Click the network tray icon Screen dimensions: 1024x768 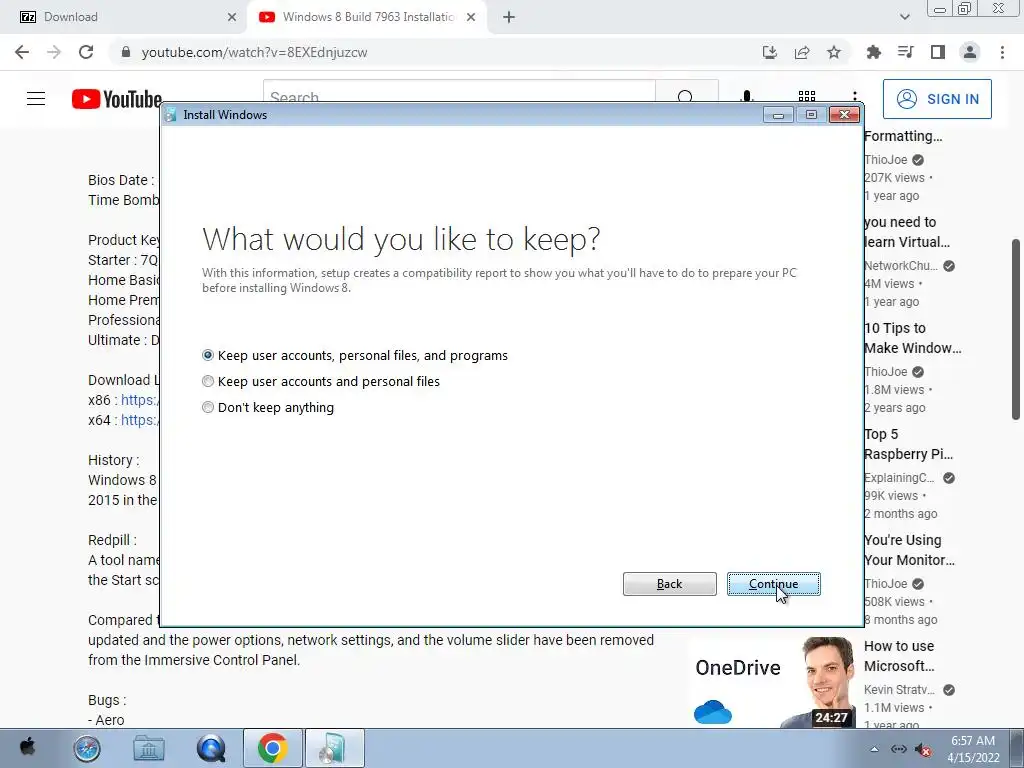899,749
